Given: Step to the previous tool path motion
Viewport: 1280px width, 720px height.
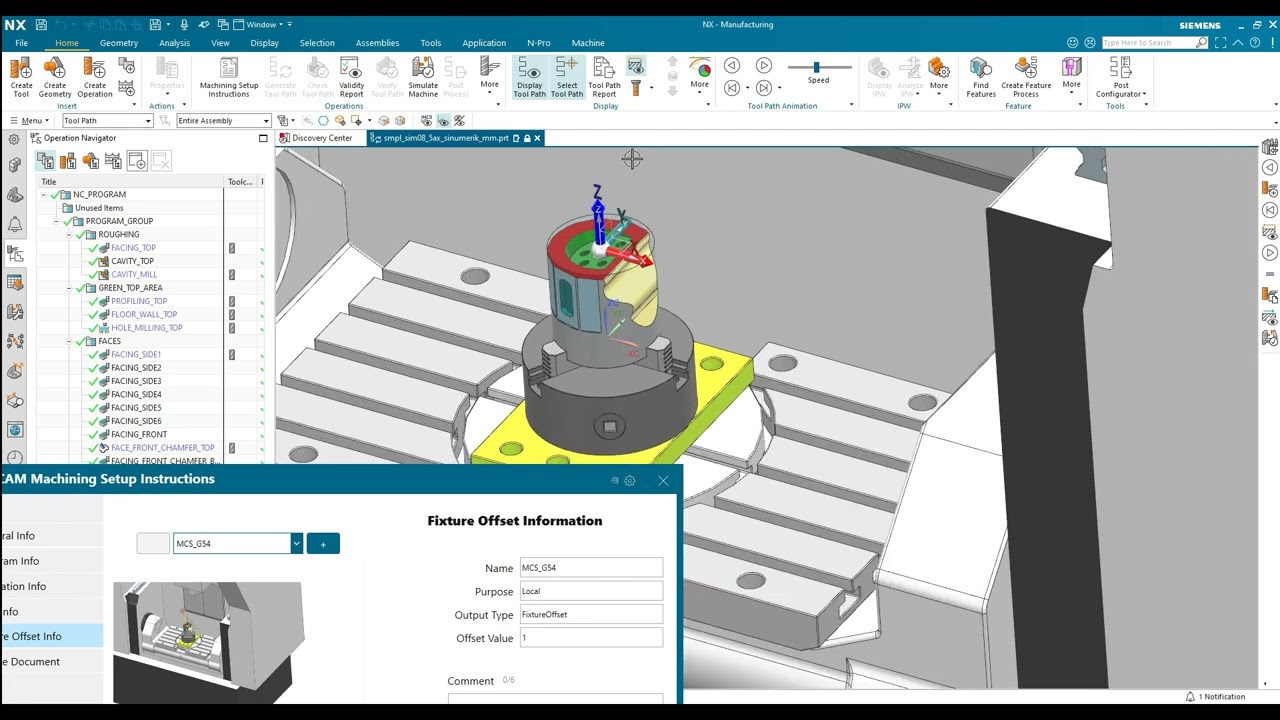Looking at the screenshot, I should point(732,88).
